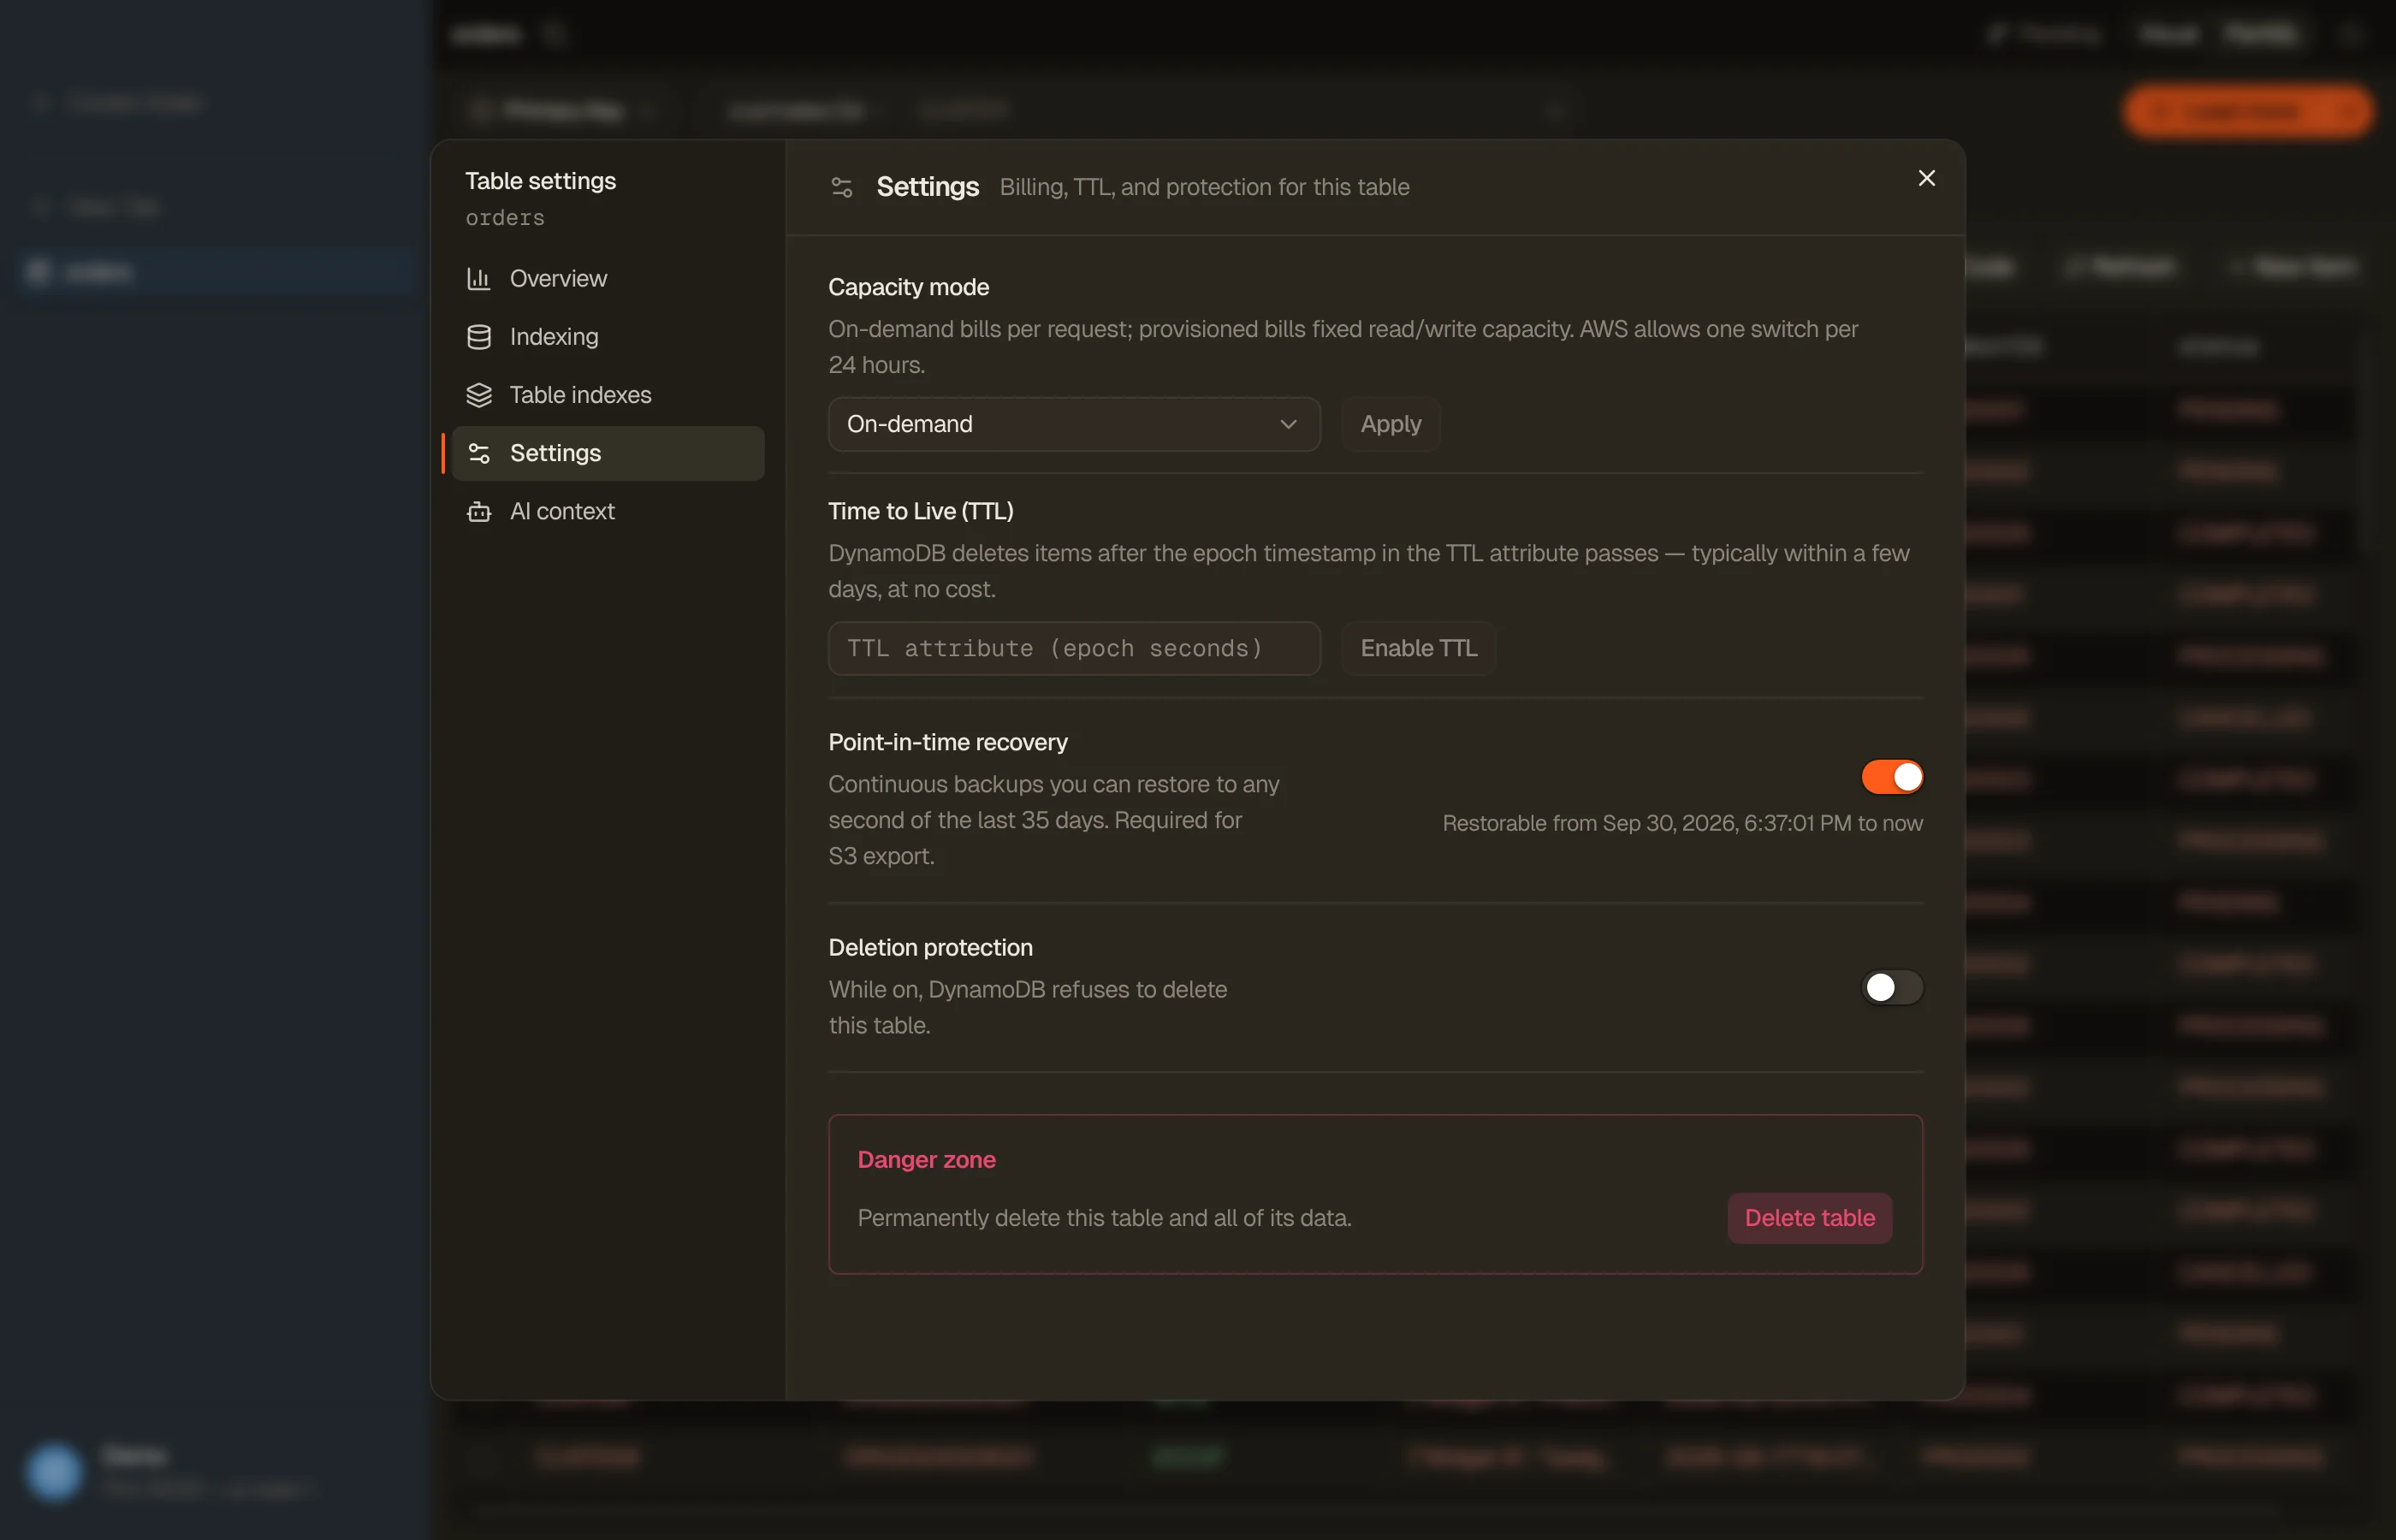
Task: Click the Overview bar chart icon
Action: click(x=479, y=278)
